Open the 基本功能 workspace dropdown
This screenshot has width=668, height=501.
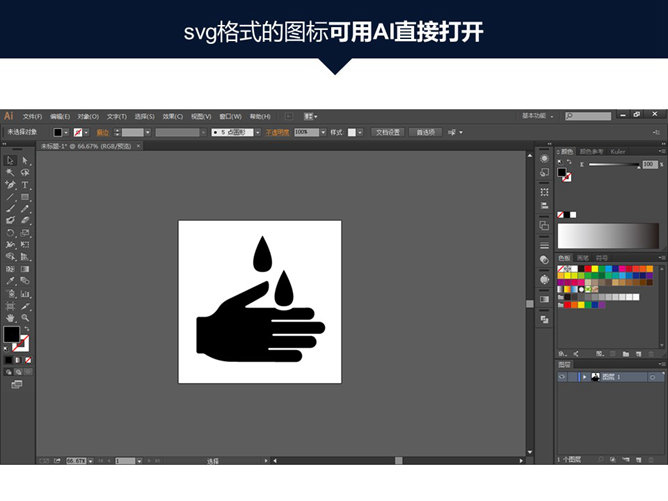540,115
